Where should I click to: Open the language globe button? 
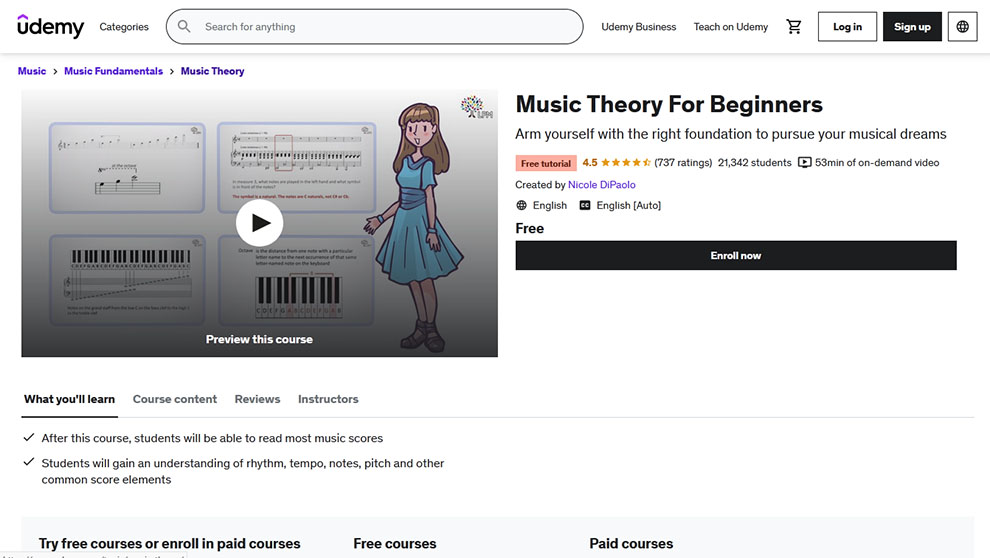pyautogui.click(x=962, y=27)
